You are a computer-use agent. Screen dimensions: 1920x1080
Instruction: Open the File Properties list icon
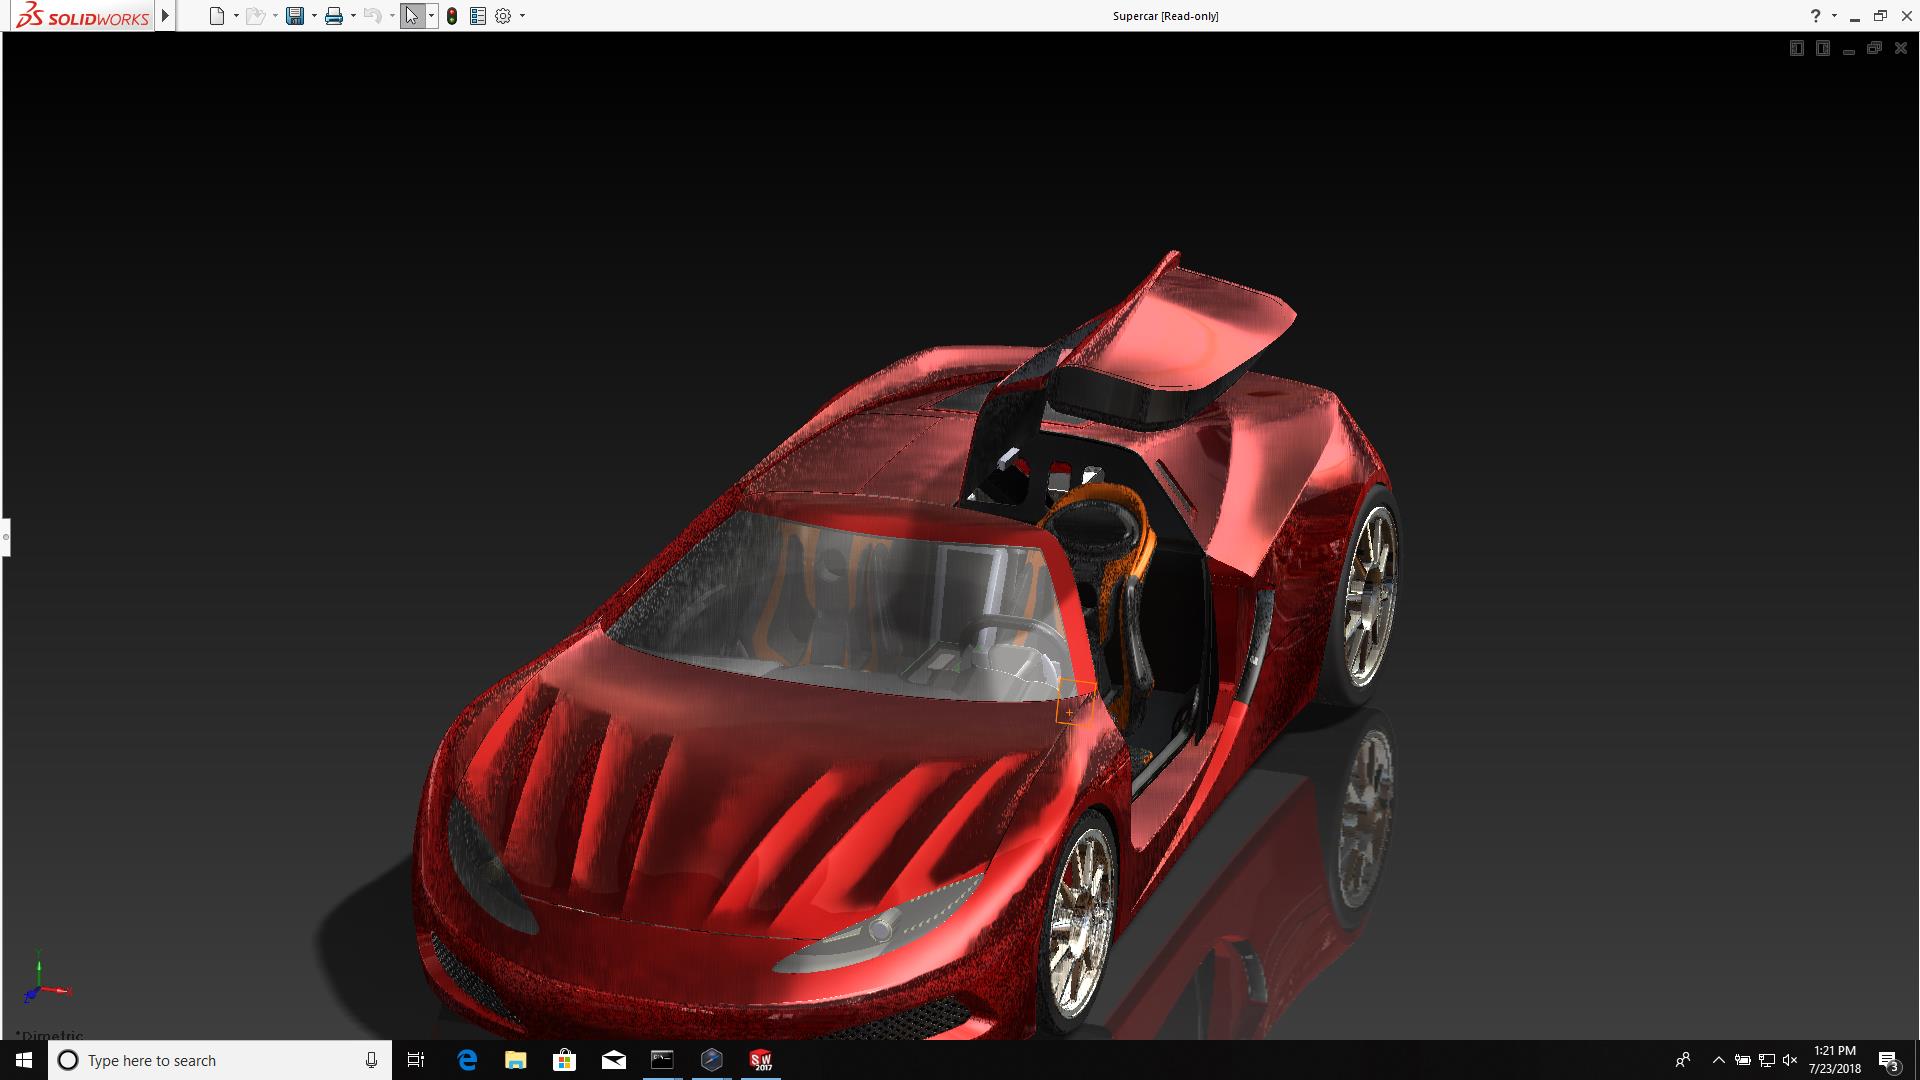[478, 16]
